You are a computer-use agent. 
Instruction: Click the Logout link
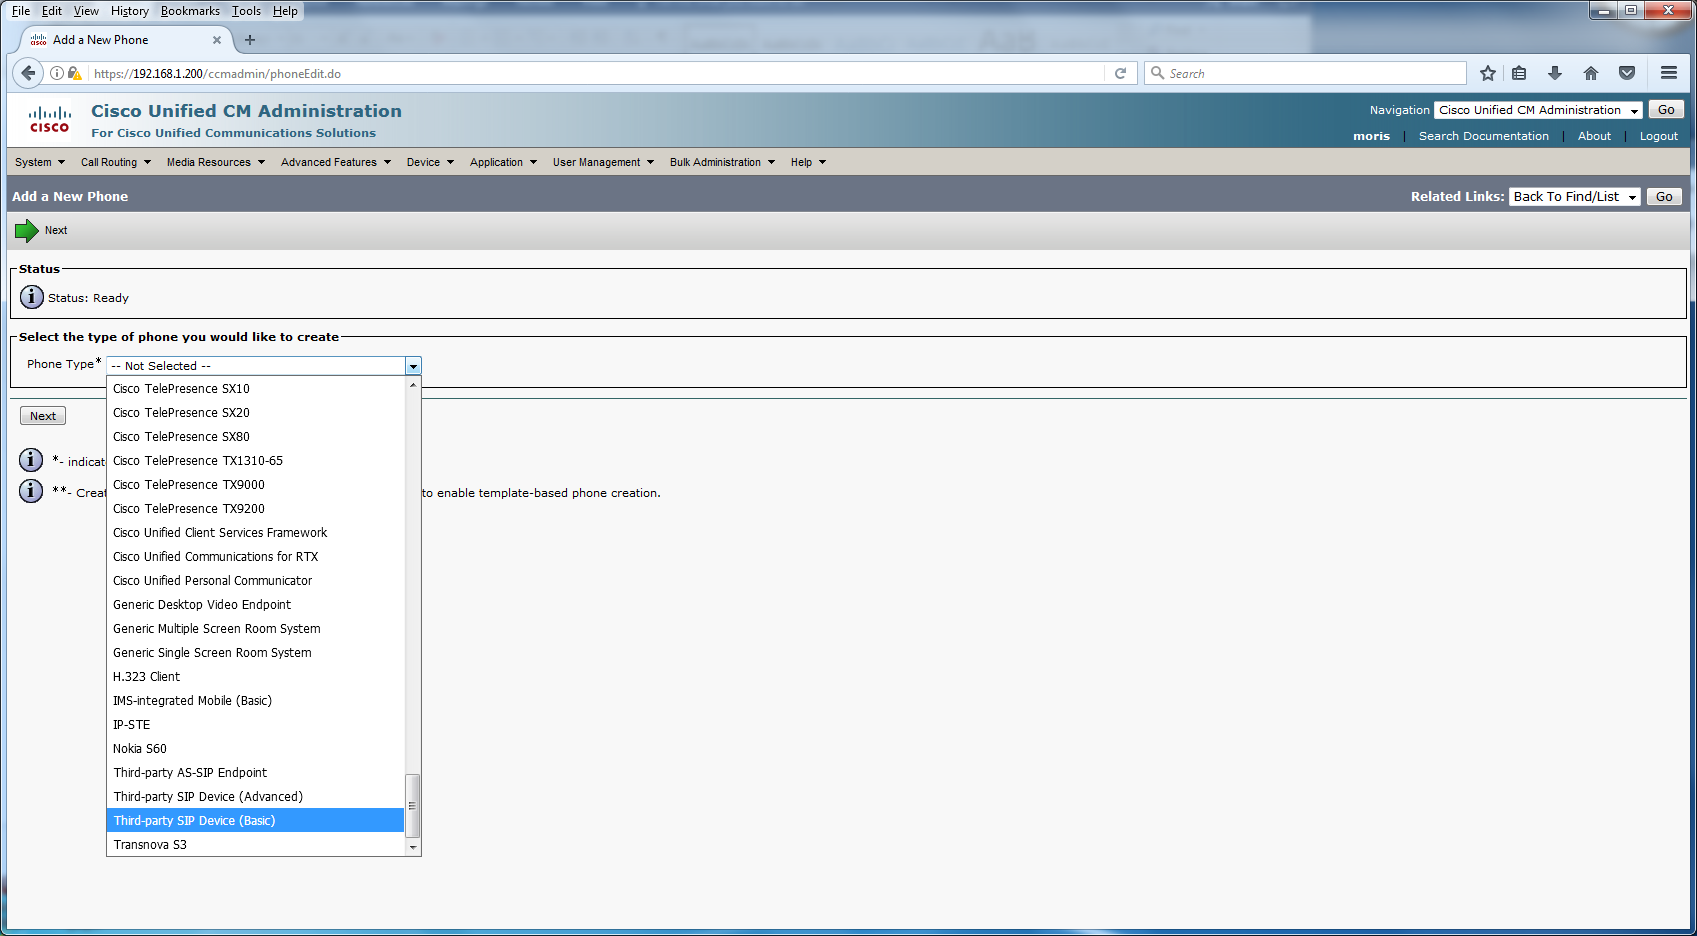(1658, 136)
